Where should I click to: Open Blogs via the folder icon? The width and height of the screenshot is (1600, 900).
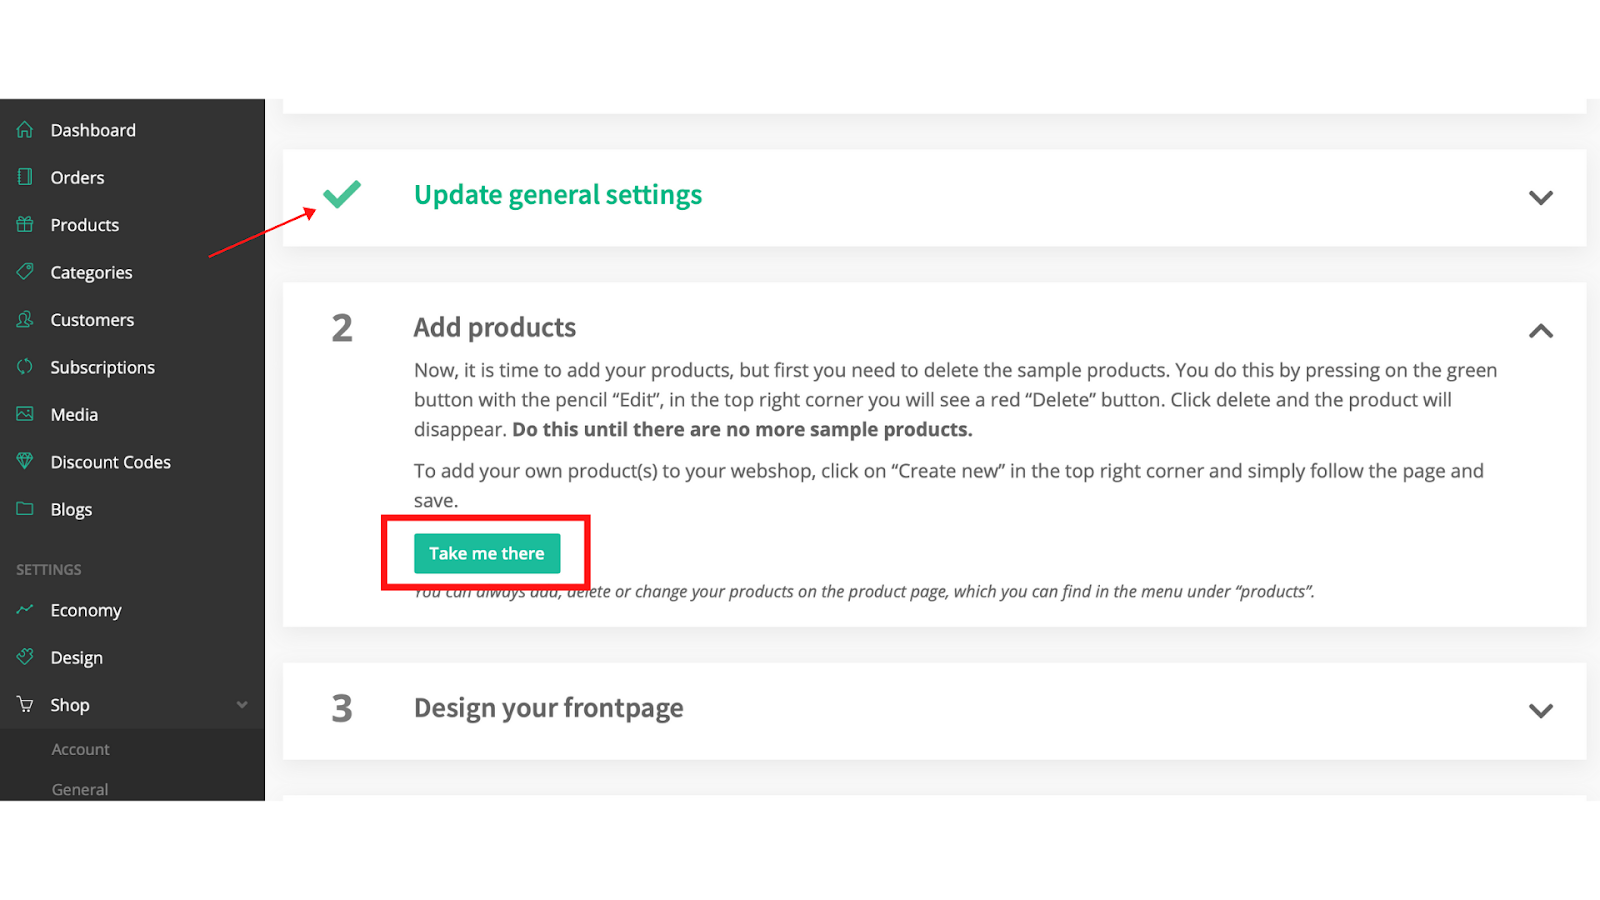click(25, 508)
